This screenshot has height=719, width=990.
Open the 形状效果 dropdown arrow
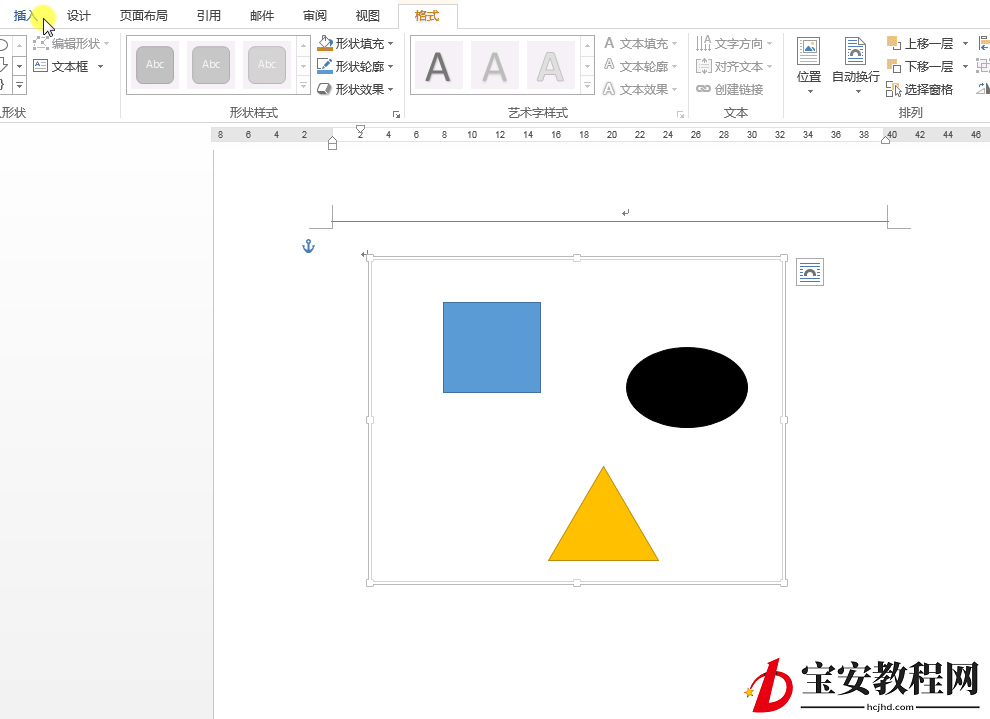(390, 90)
